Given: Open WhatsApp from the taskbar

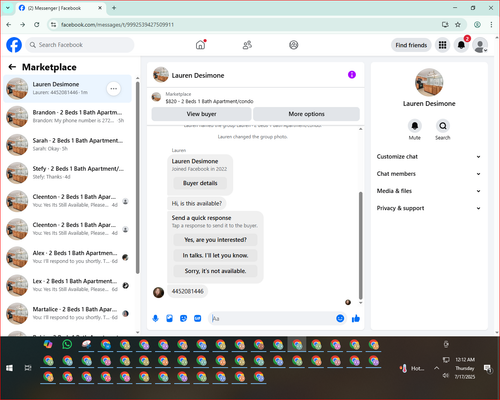Looking at the screenshot, I should click(67, 344).
